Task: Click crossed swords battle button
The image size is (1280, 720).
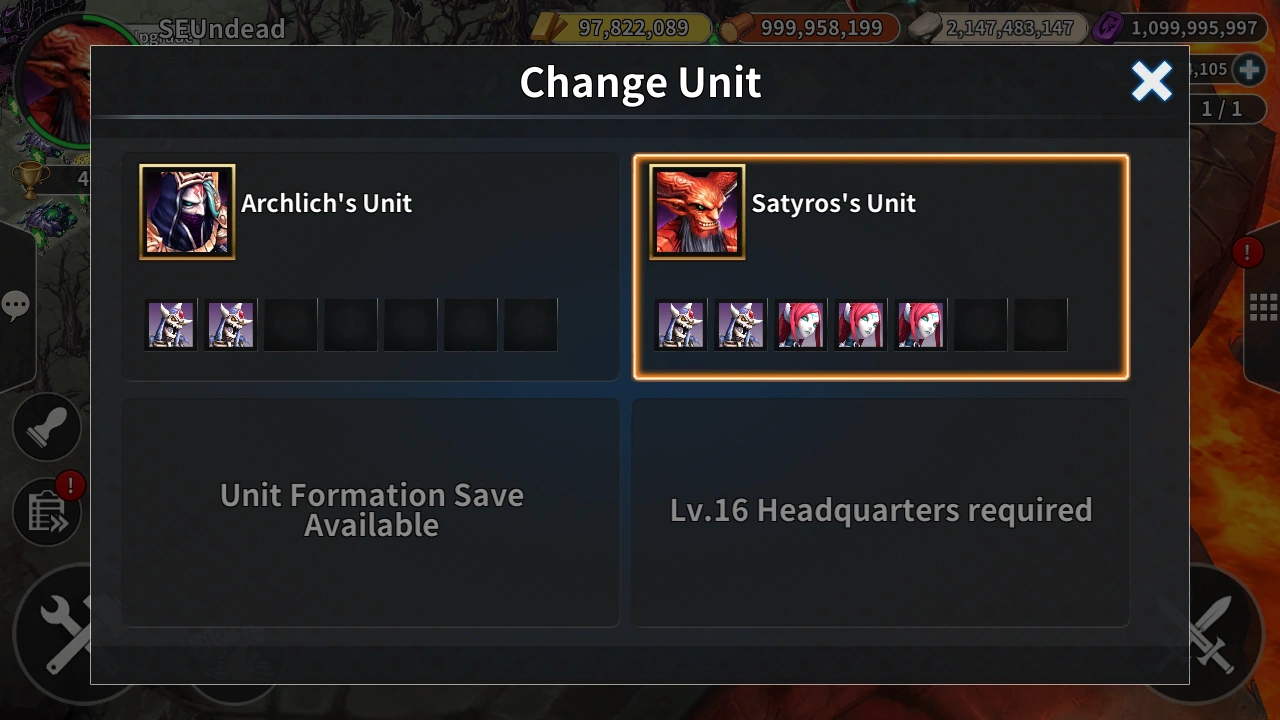Action: pos(1210,633)
